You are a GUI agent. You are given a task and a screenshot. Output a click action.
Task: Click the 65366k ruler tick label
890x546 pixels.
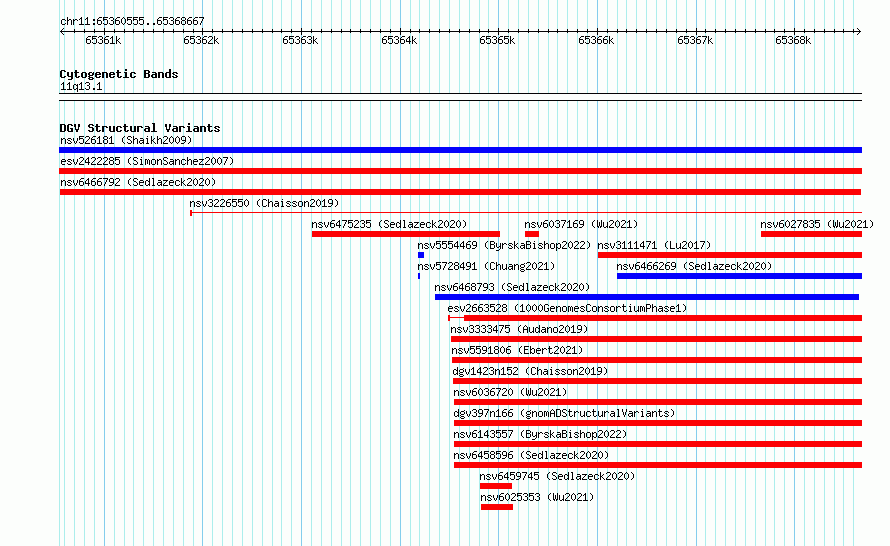click(596, 40)
